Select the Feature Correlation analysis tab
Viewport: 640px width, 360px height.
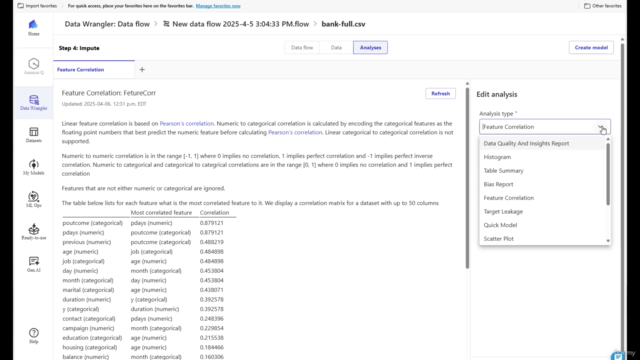point(80,69)
